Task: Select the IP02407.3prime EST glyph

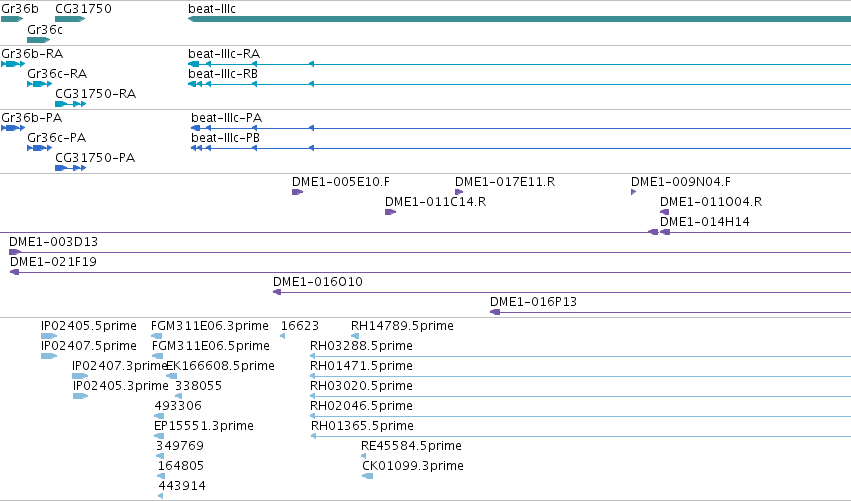Action: click(x=80, y=376)
